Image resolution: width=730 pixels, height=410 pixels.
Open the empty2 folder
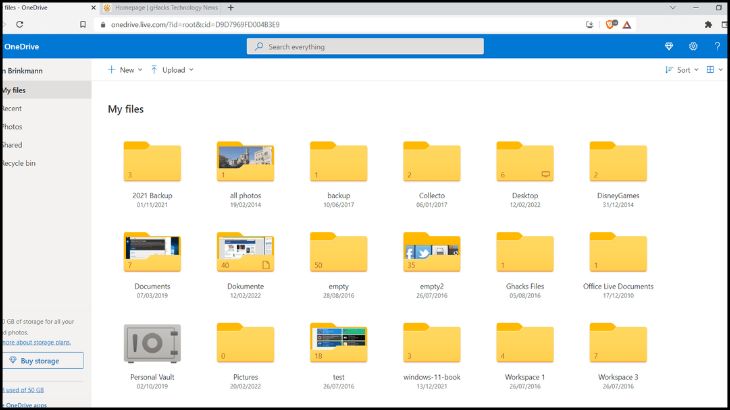point(432,252)
